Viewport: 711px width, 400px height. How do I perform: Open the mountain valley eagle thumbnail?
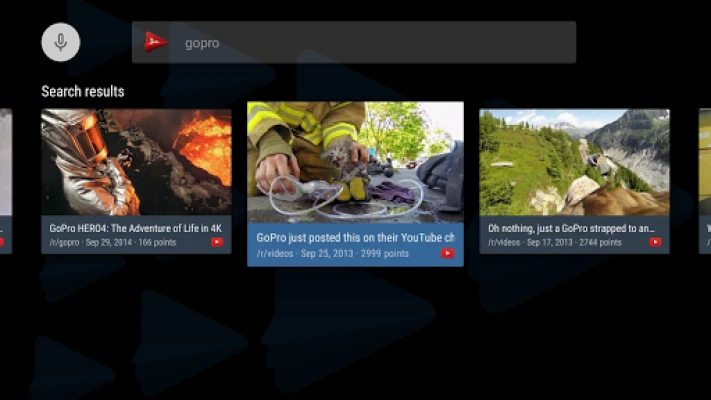pyautogui.click(x=575, y=162)
